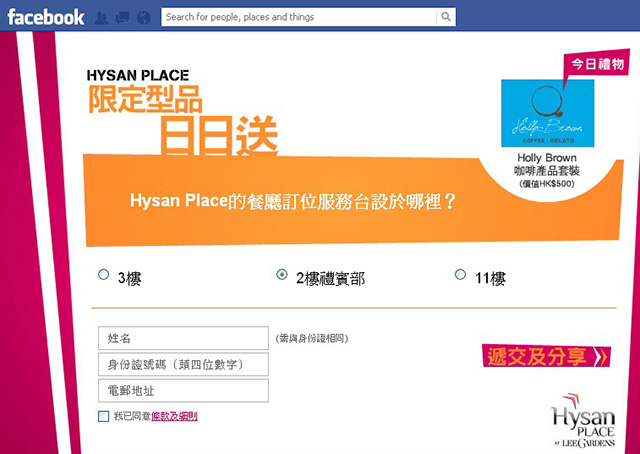Click the 姓名 name field
640x454 pixels.
183,338
